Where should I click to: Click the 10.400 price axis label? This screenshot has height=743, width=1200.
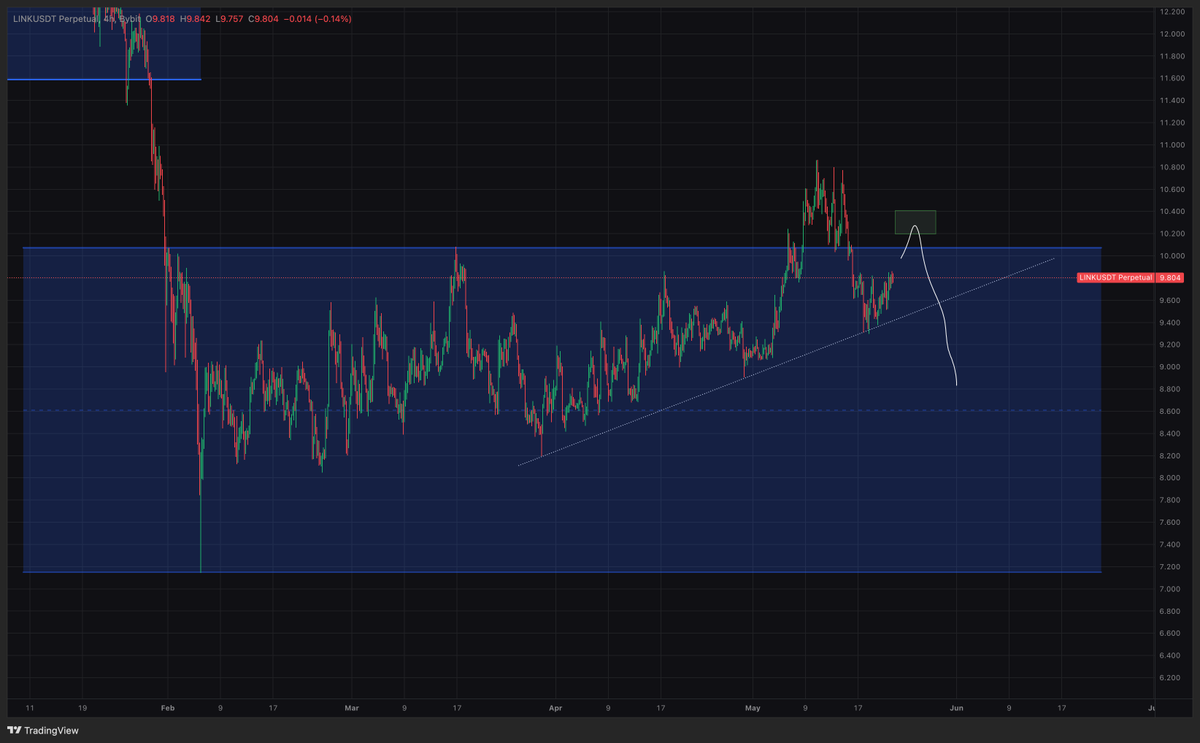[x=1171, y=212]
